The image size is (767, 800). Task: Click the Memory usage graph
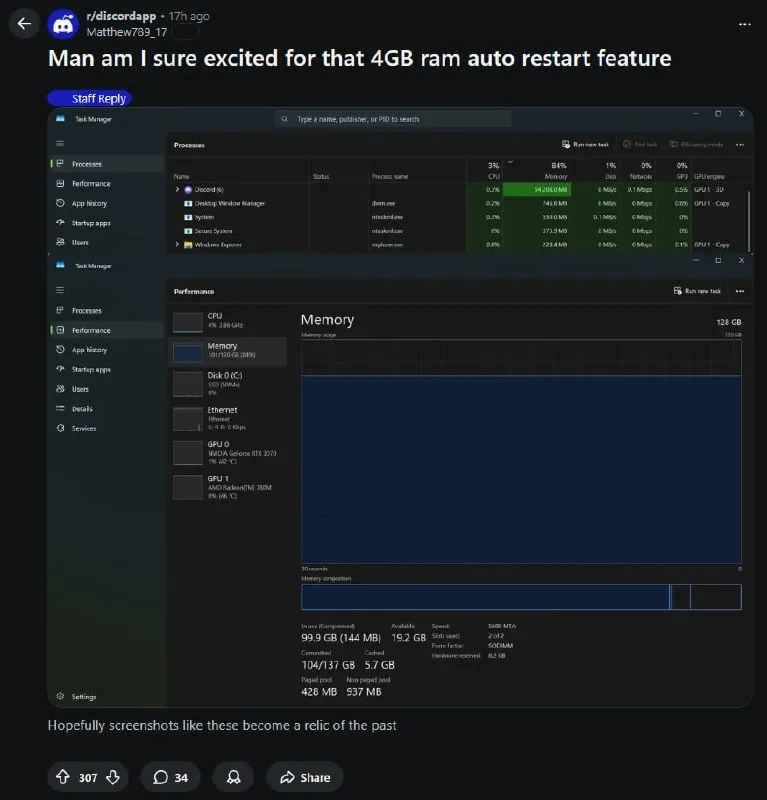pos(521,452)
